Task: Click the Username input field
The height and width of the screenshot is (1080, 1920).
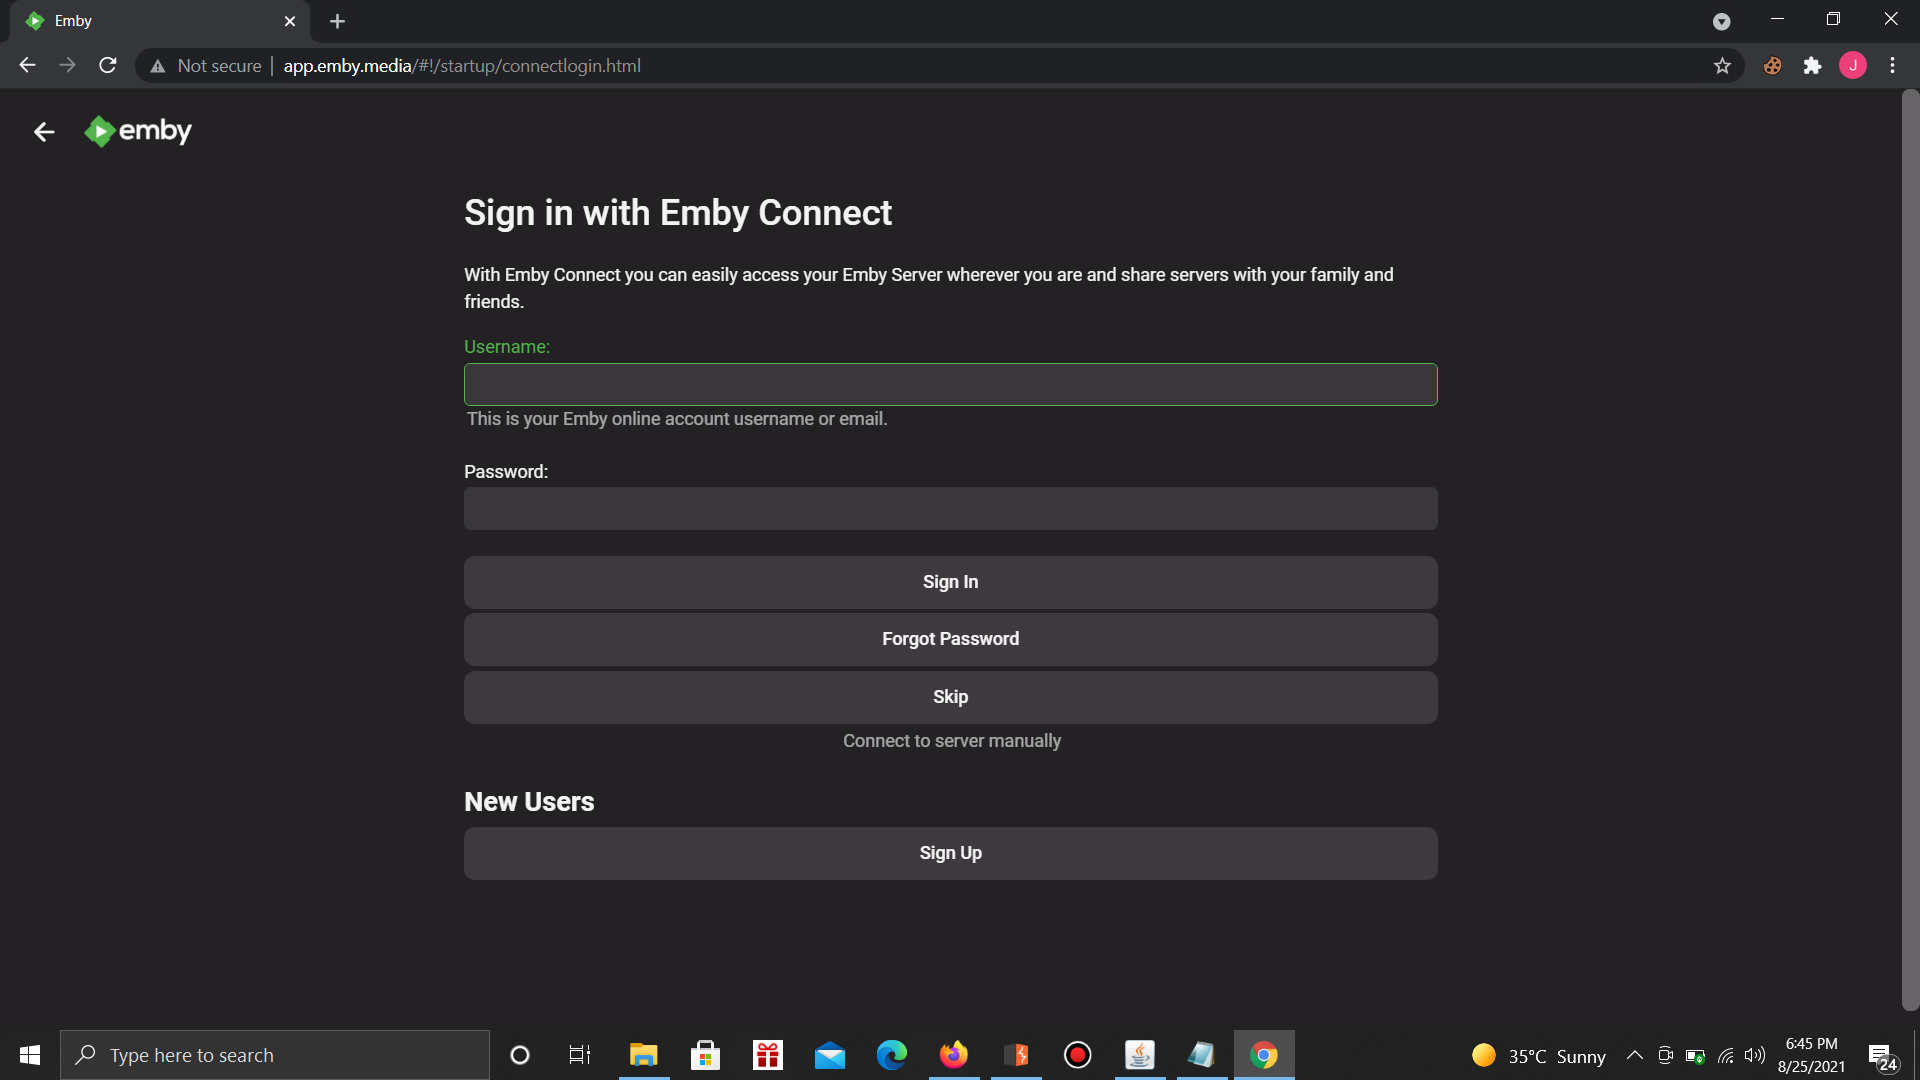Action: (x=950, y=385)
